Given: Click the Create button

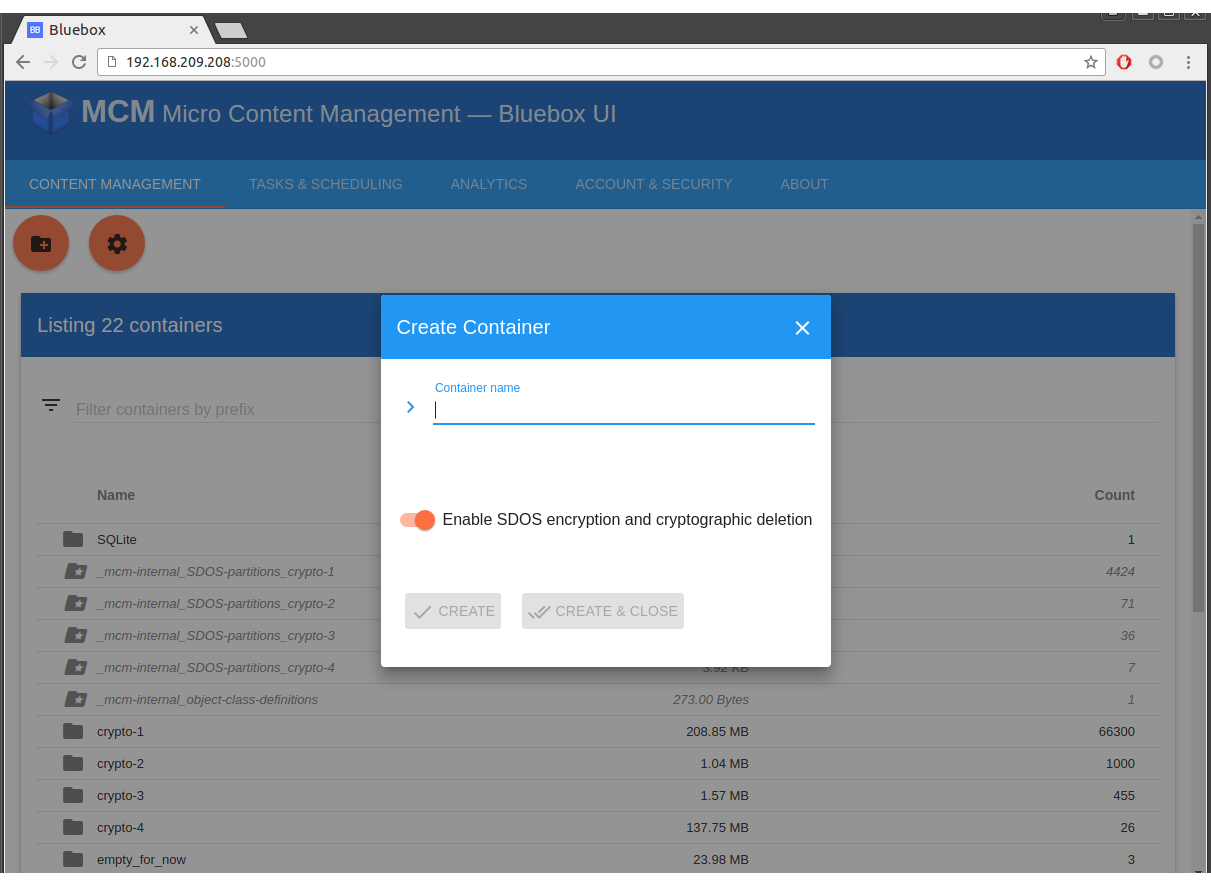Looking at the screenshot, I should click(x=453, y=611).
